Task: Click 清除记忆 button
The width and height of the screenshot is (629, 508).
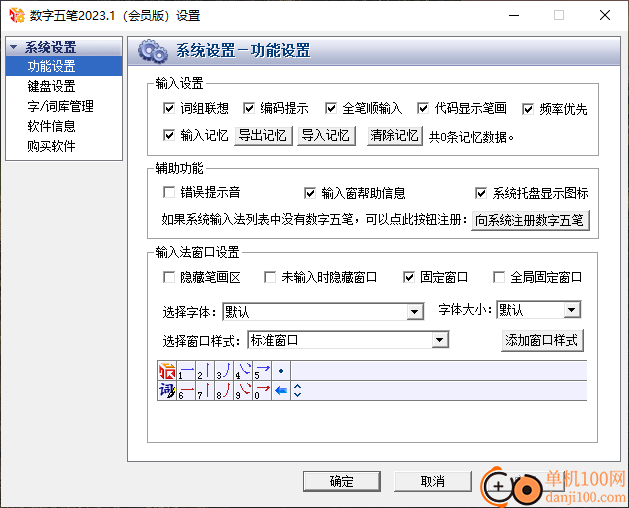Action: click(x=395, y=136)
